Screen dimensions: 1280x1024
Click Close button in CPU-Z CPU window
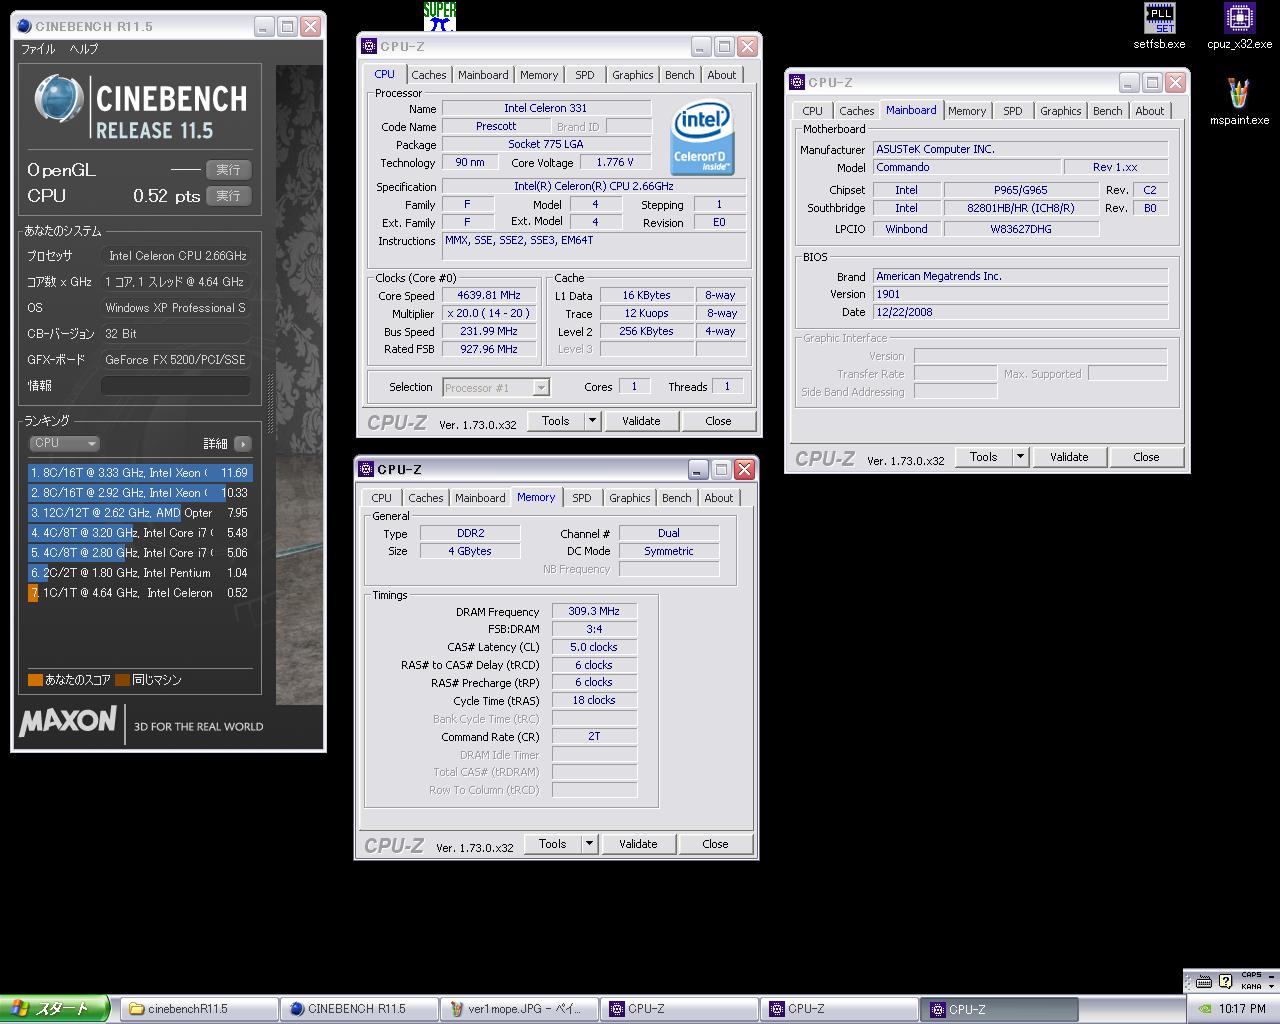(x=718, y=421)
